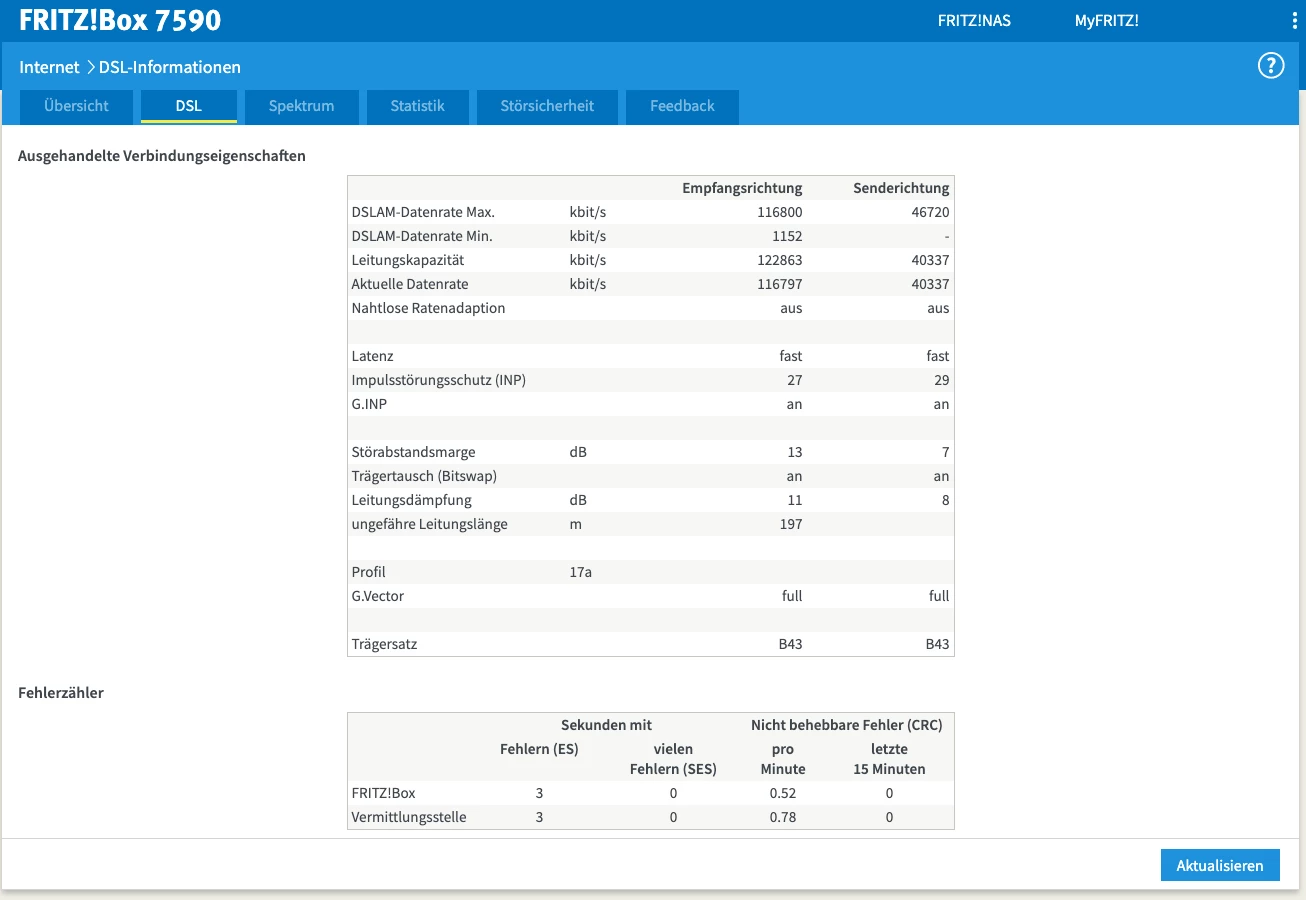Viewport: 1306px width, 900px height.
Task: Click the help question mark icon
Action: [1270, 66]
